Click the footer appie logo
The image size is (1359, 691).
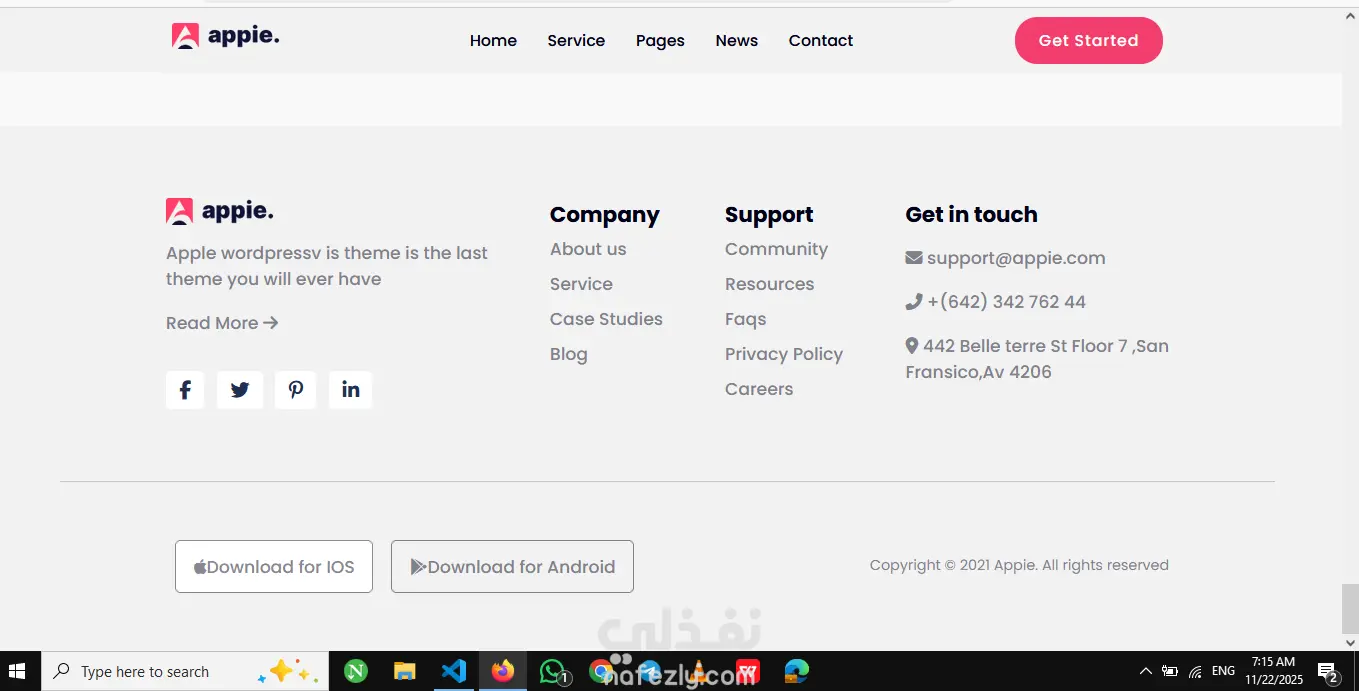click(x=220, y=211)
